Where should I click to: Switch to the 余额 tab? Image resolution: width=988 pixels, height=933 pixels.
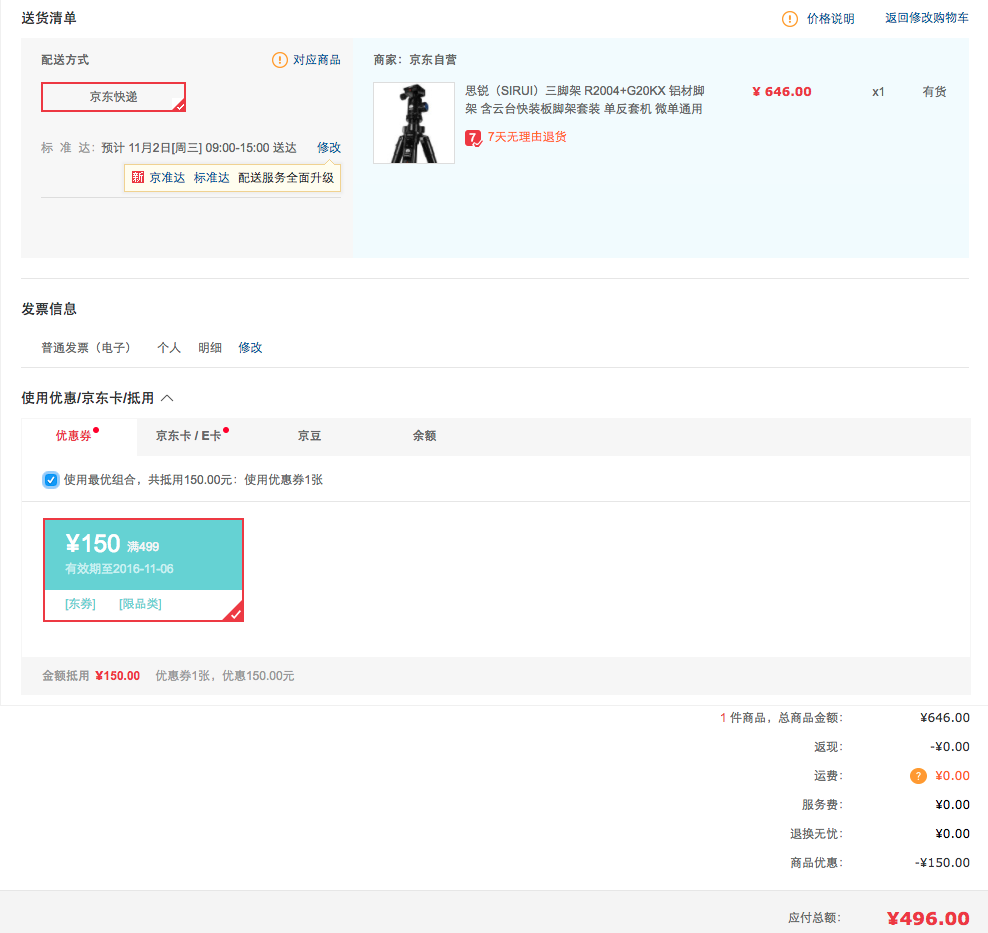click(x=424, y=436)
